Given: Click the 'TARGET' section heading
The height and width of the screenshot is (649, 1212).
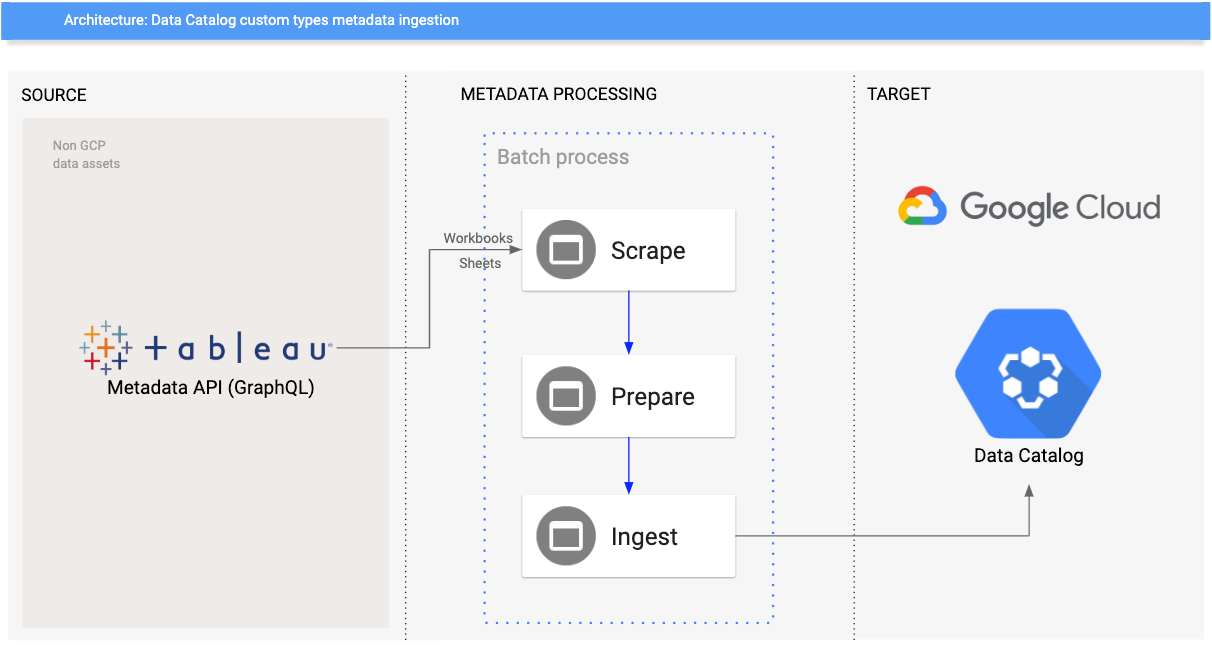Looking at the screenshot, I should click(x=899, y=94).
